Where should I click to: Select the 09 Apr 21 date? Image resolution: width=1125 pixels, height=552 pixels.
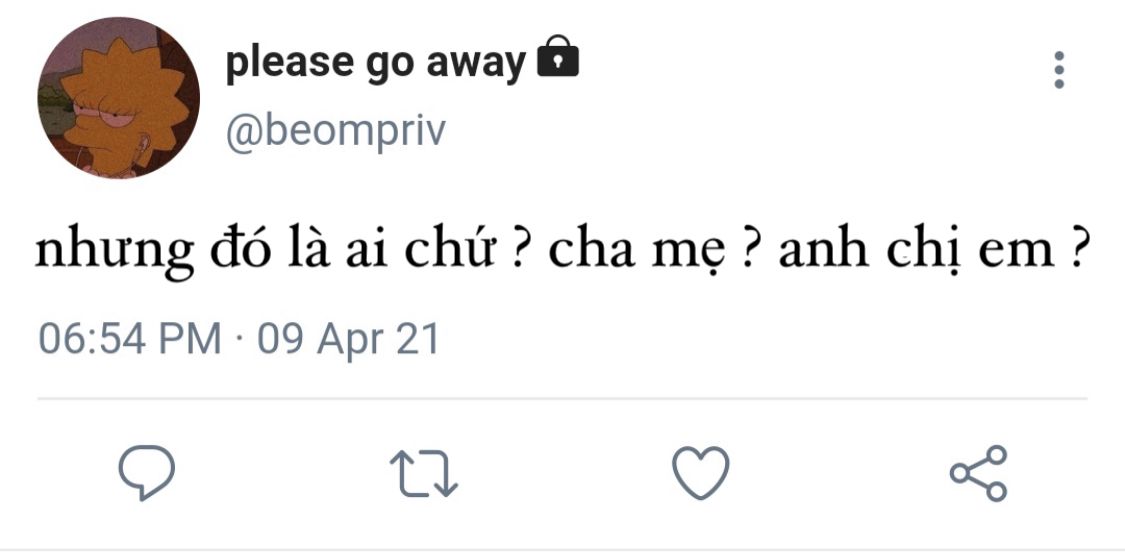[348, 339]
